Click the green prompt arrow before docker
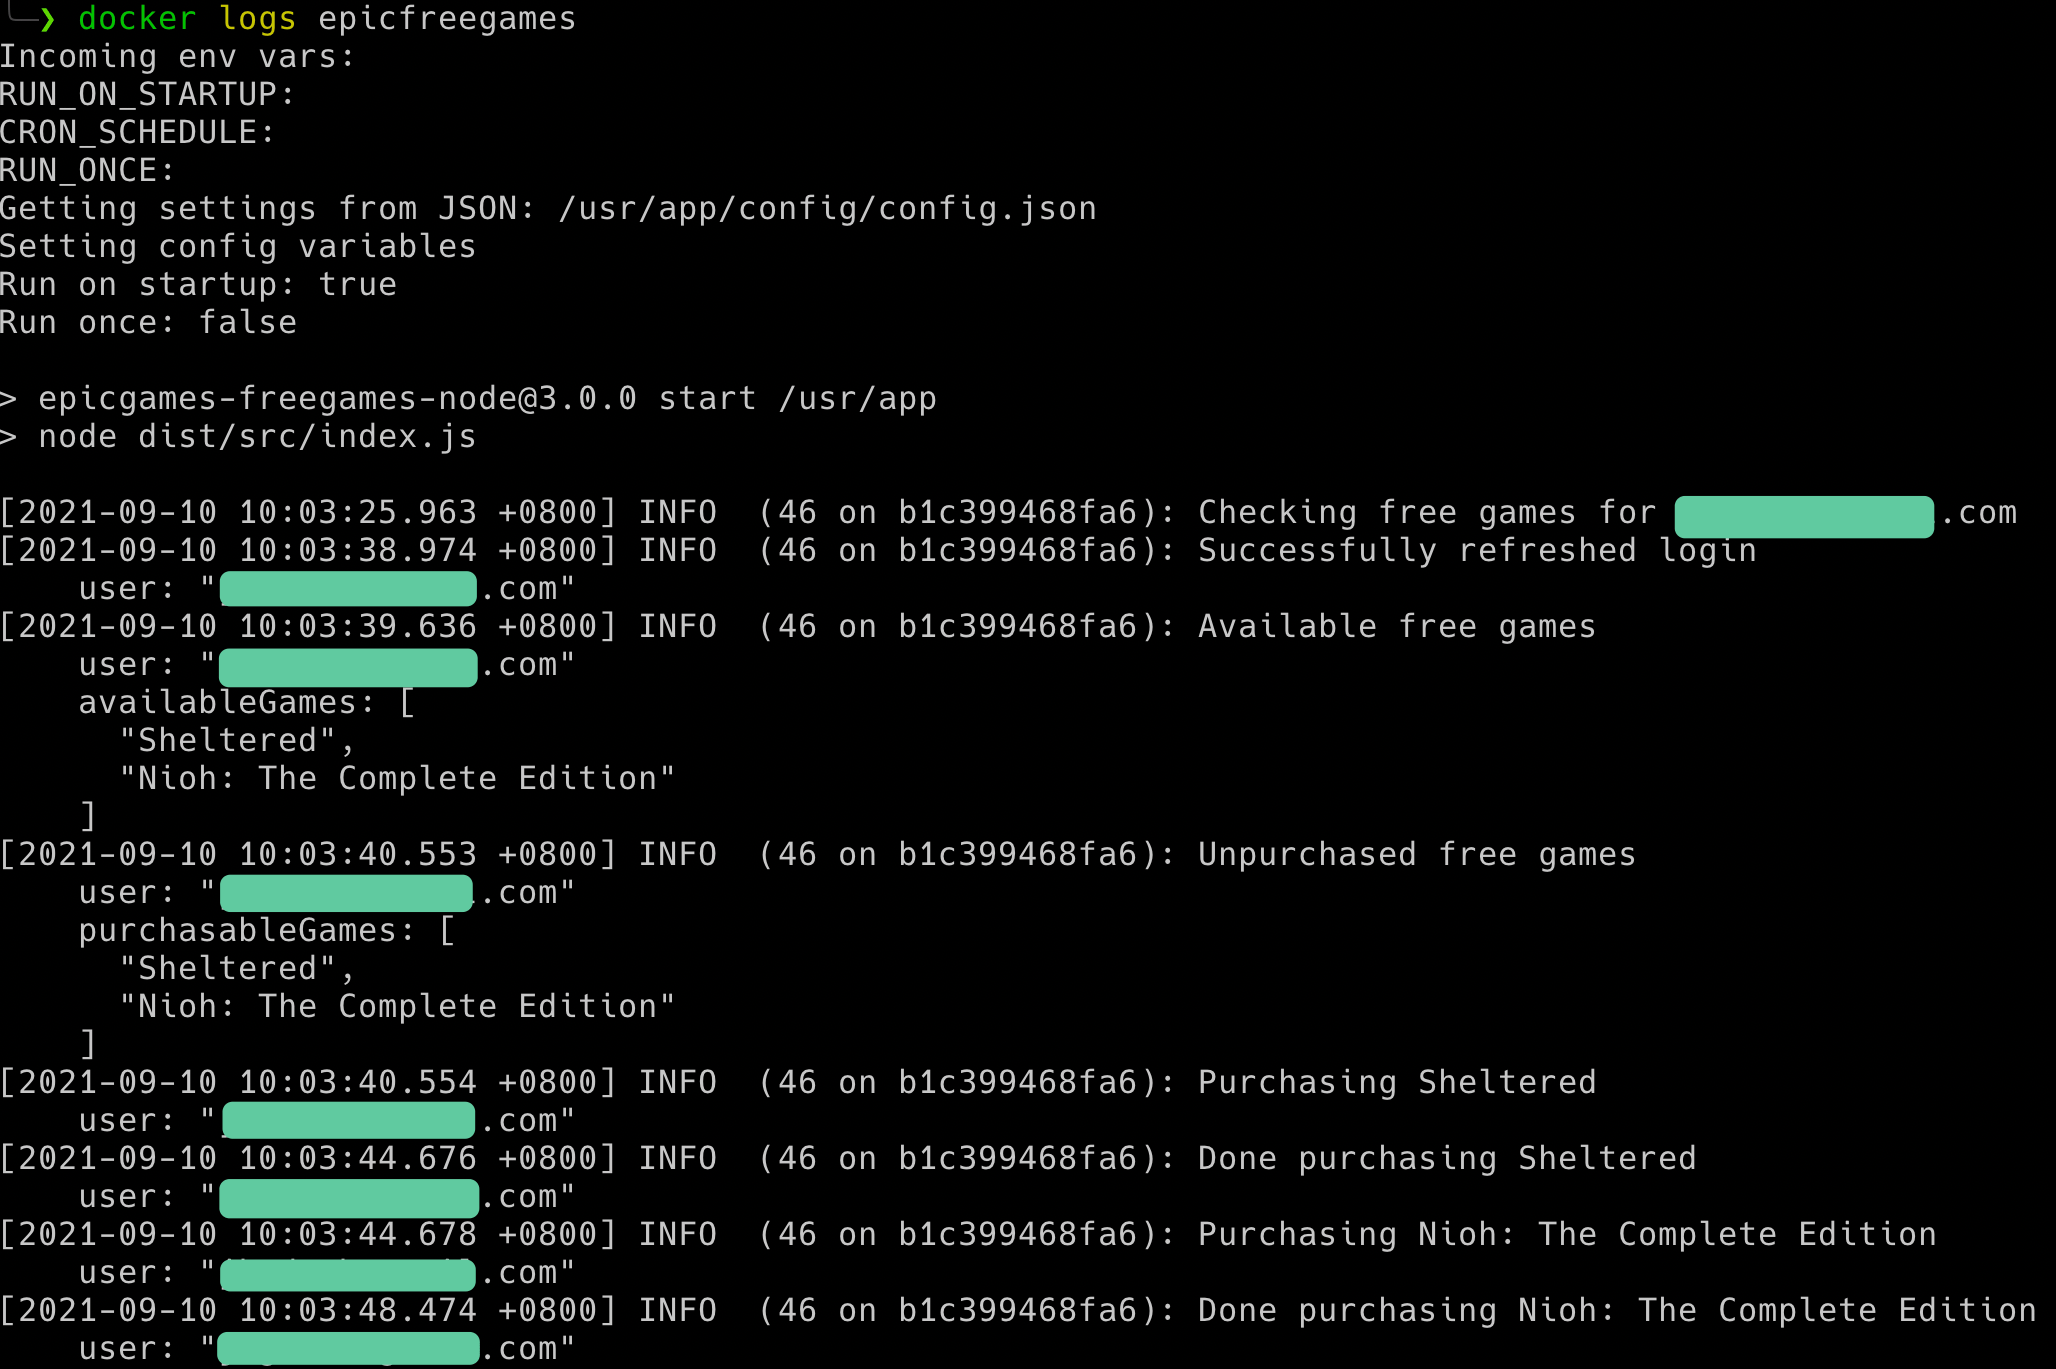This screenshot has width=2056, height=1369. [47, 19]
